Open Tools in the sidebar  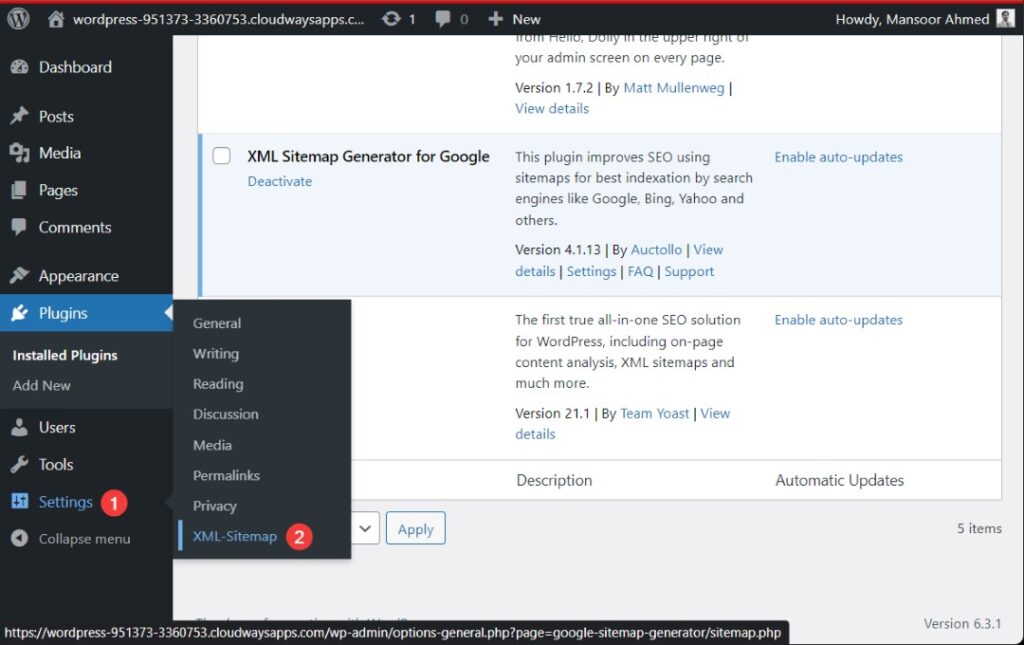pos(56,464)
